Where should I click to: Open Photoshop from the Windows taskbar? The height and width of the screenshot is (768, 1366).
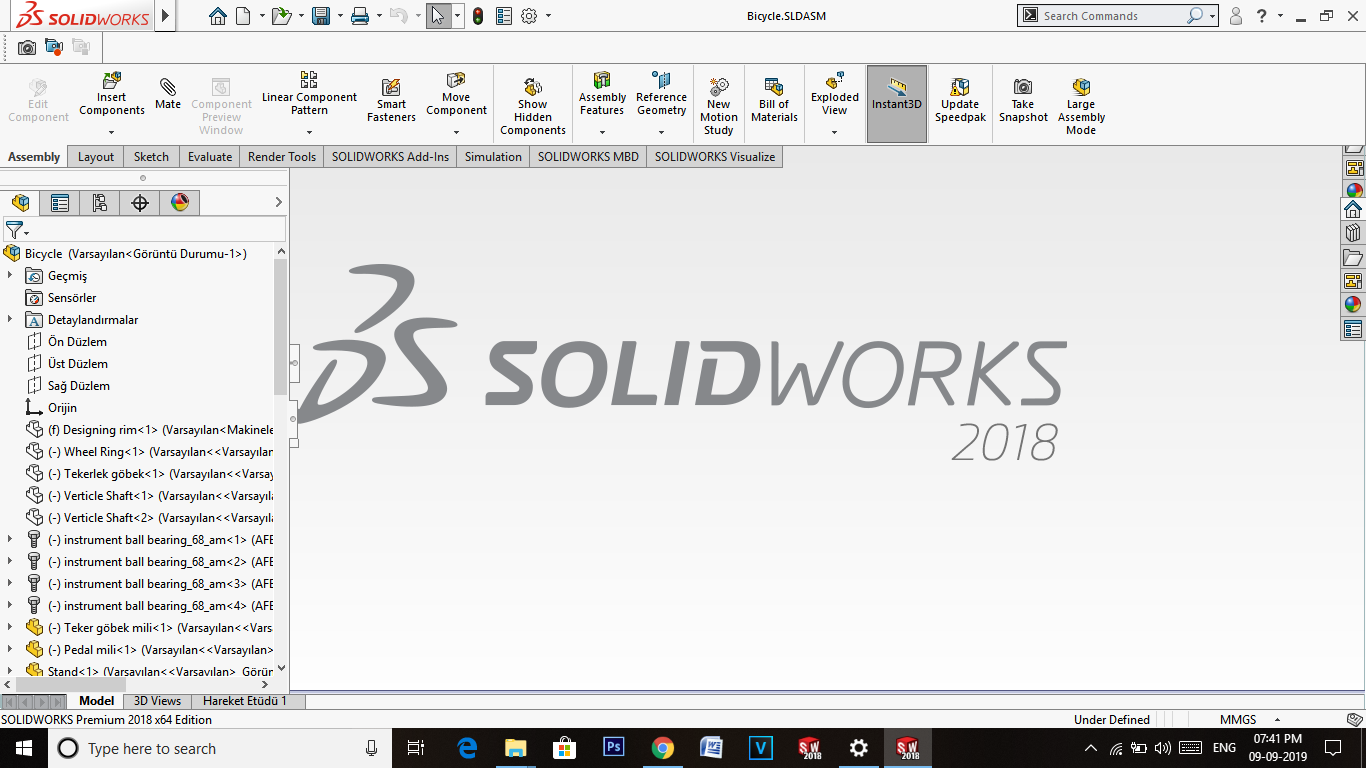pos(613,748)
